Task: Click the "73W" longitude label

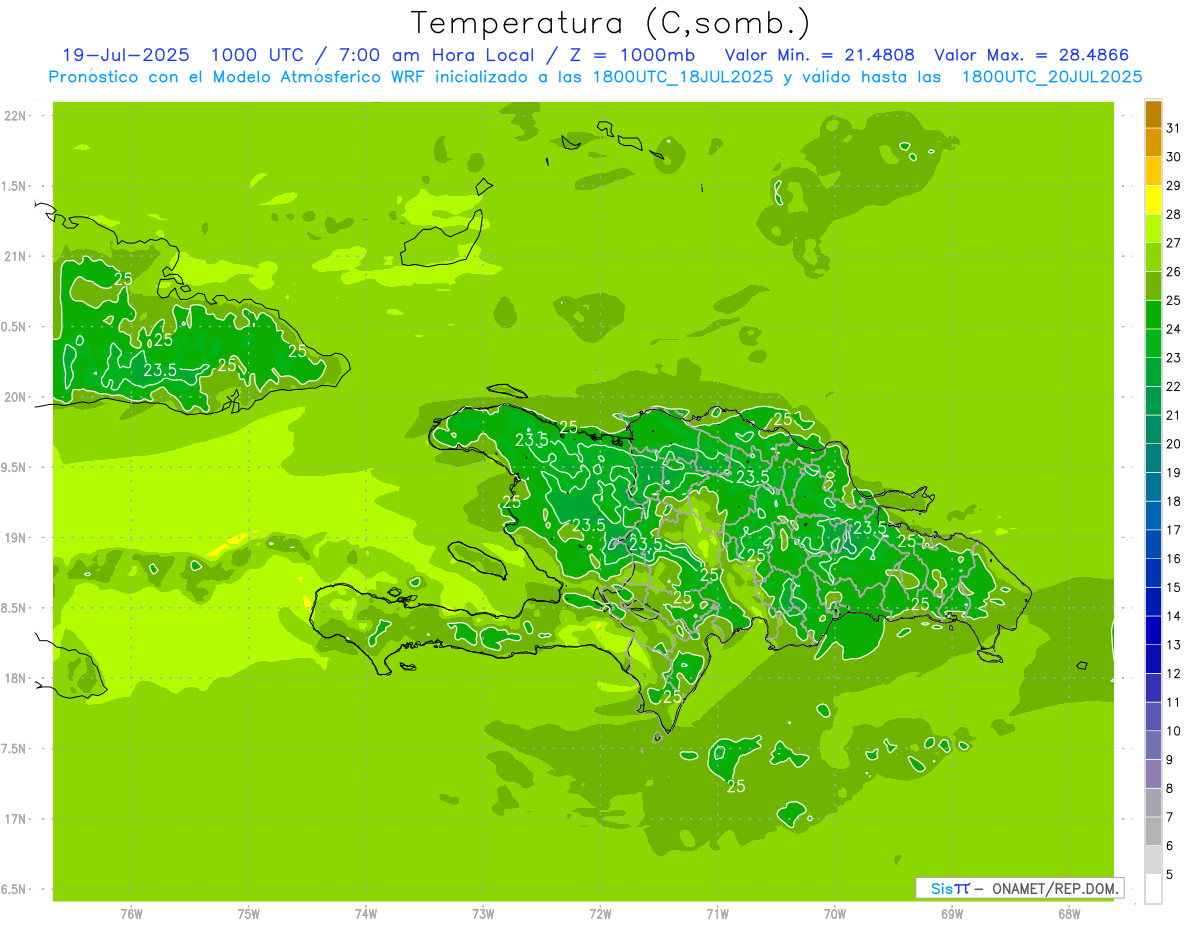Action: pos(483,913)
